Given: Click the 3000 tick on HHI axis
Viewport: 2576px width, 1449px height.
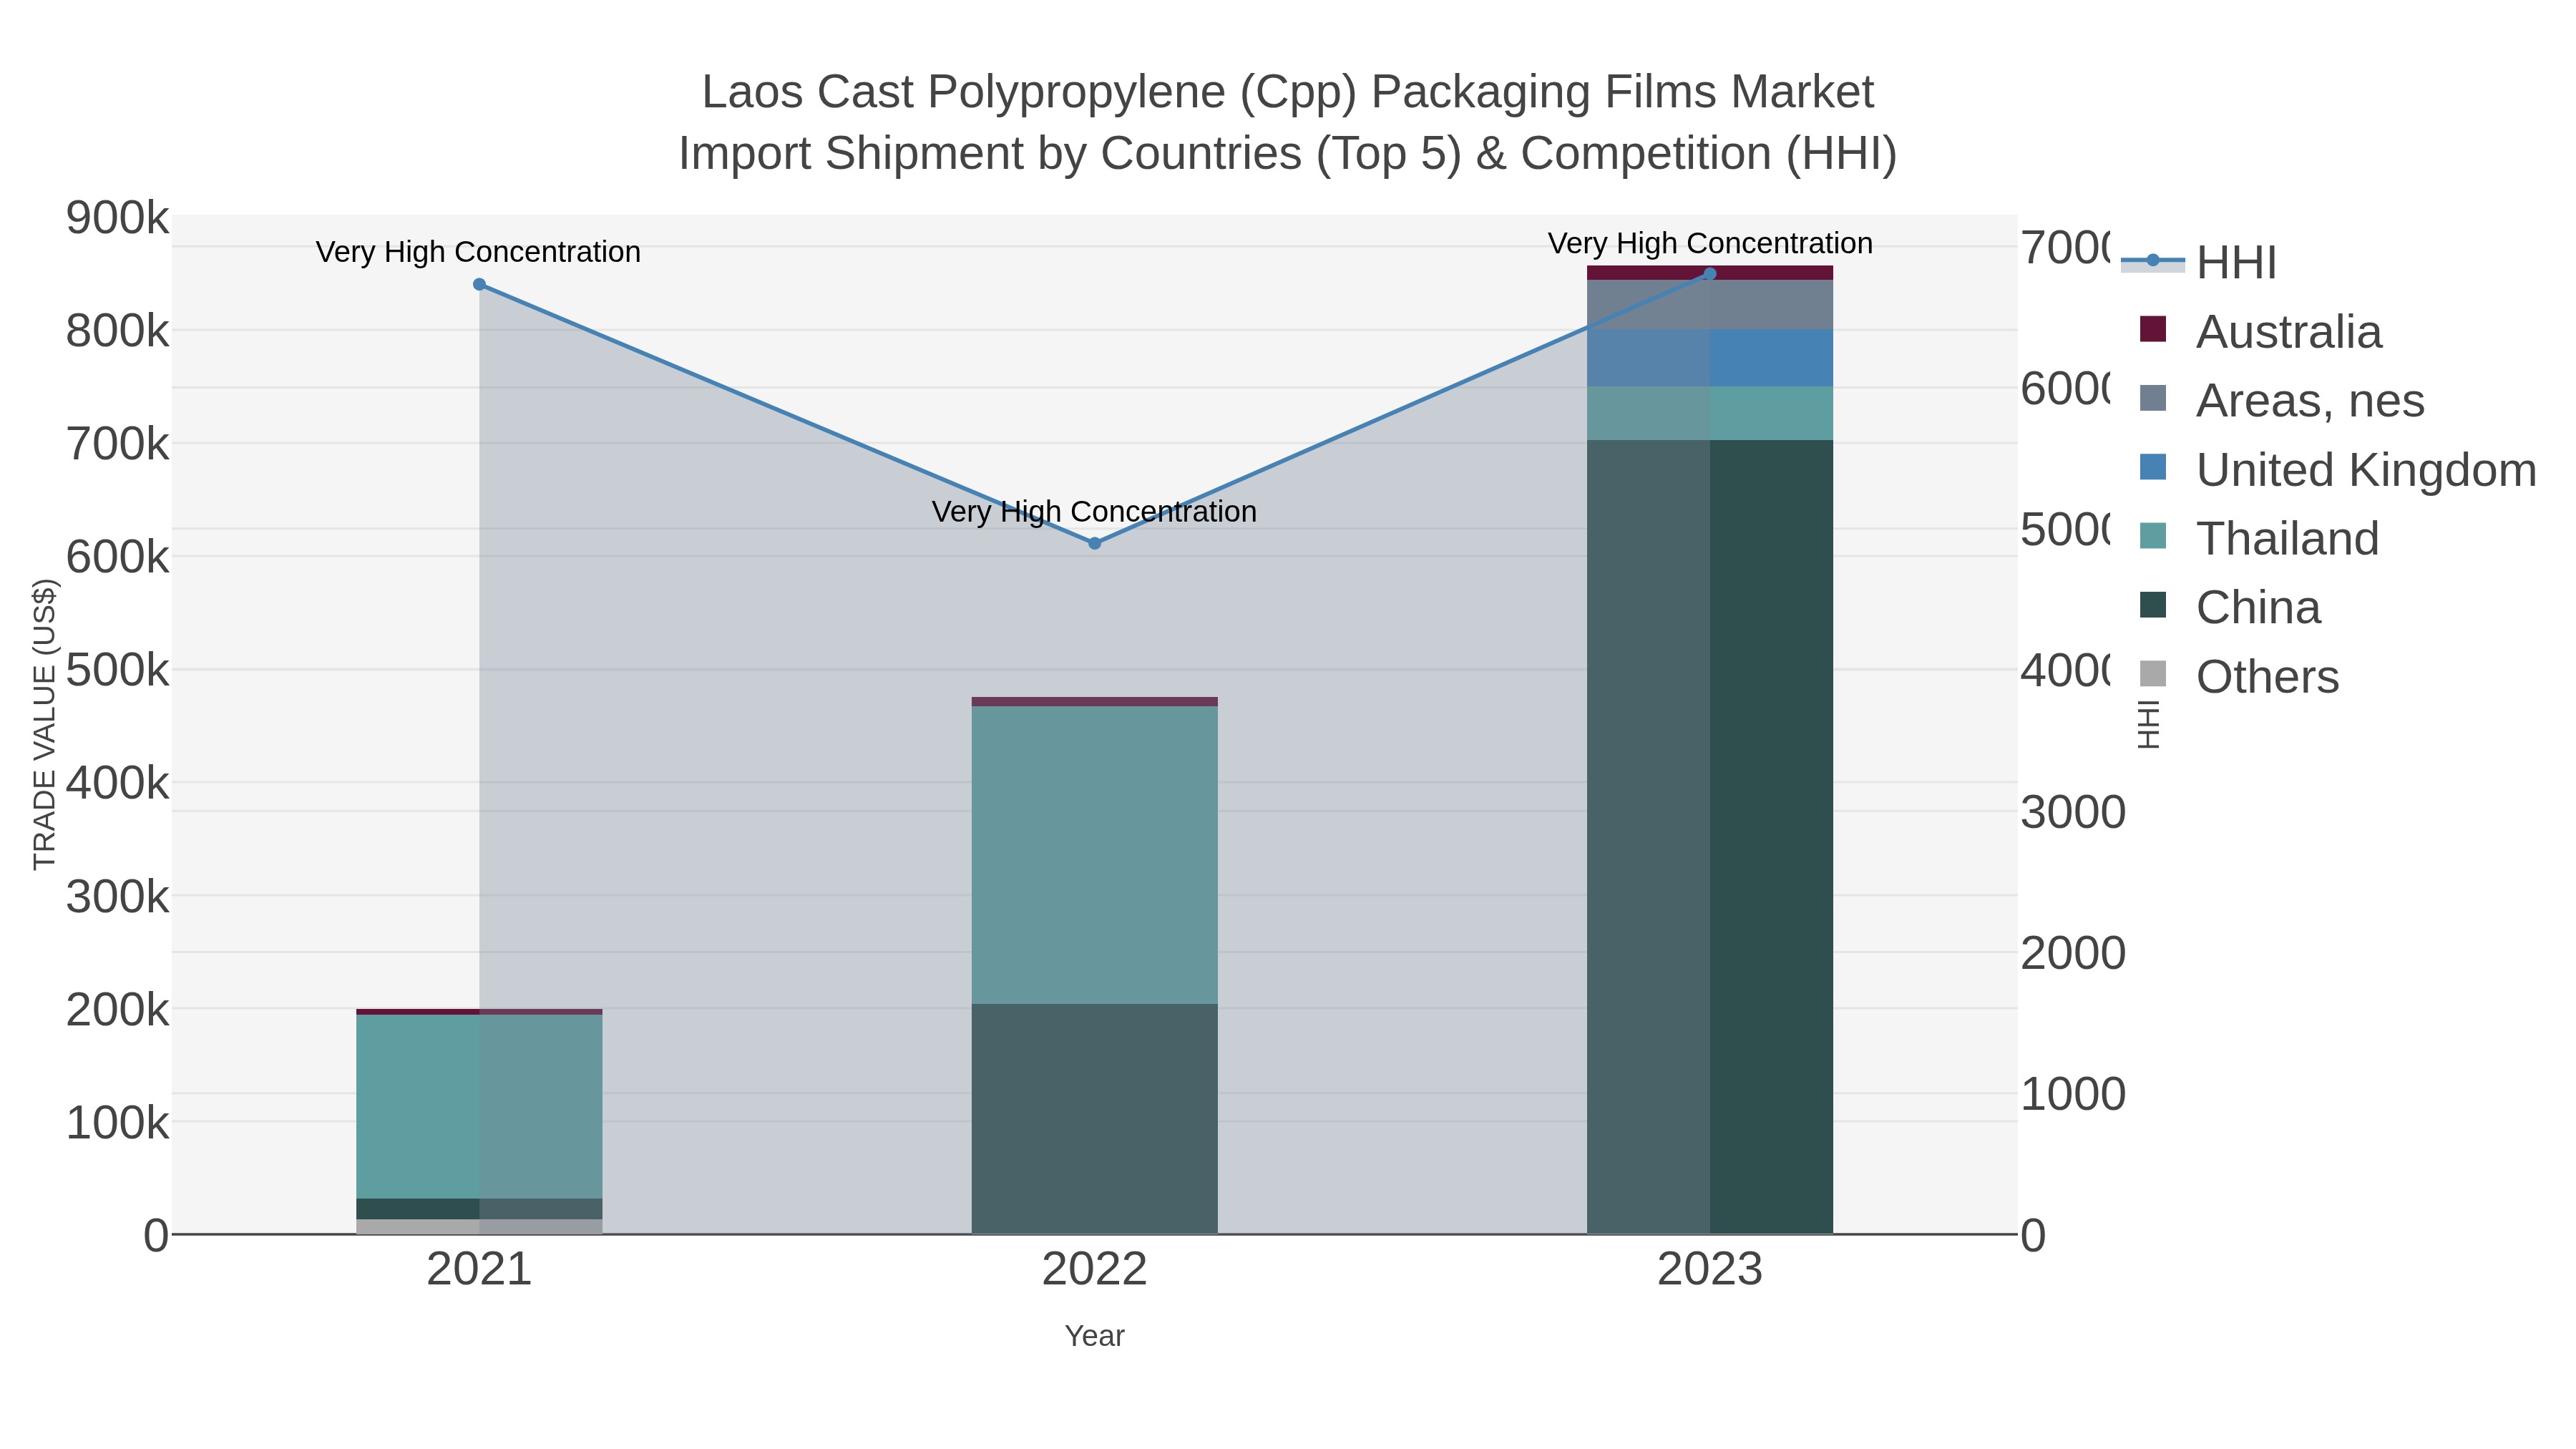Looking at the screenshot, I should click(x=2073, y=812).
